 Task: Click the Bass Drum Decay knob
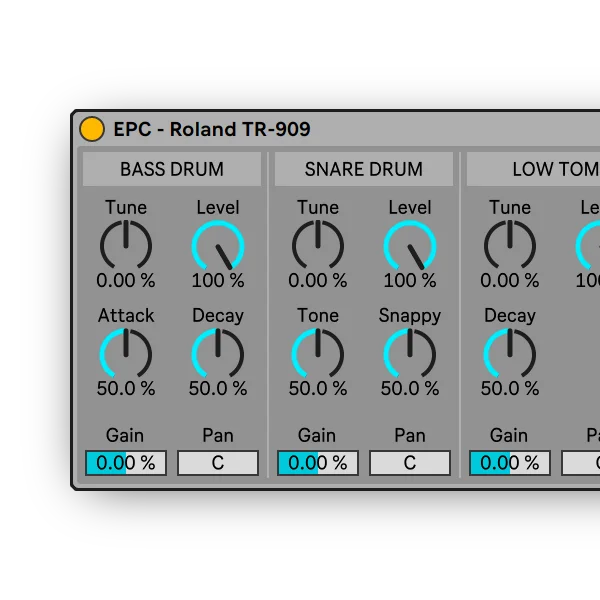(218, 353)
